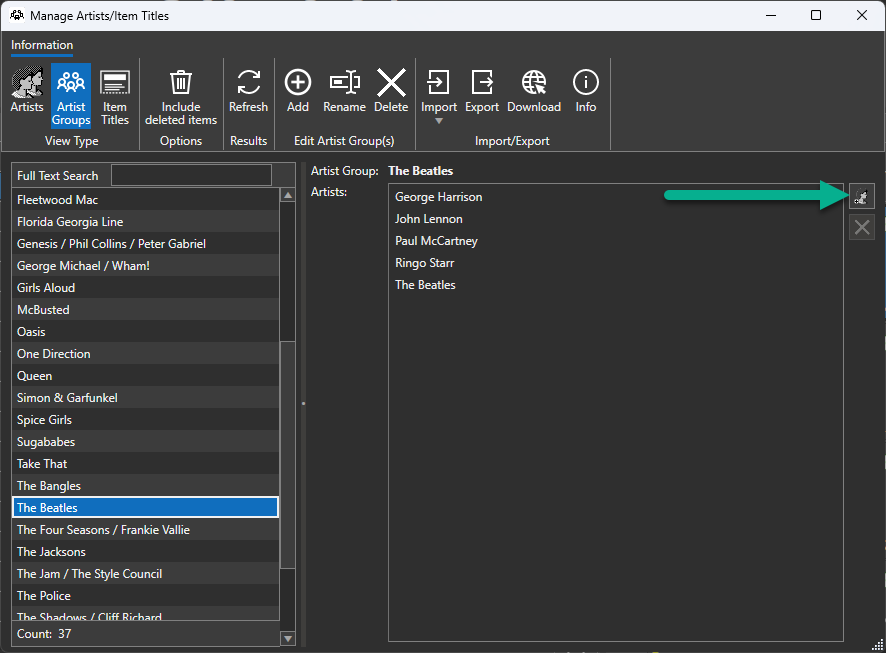The image size is (886, 653).
Task: Select Simon & Garfunkel group
Action: [x=145, y=398]
